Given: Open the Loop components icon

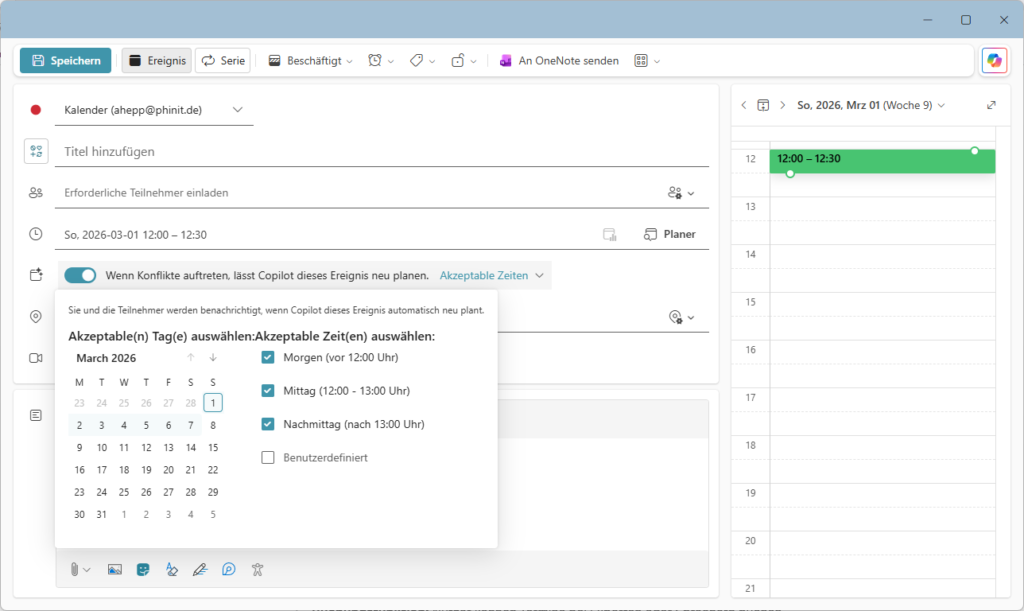Looking at the screenshot, I should 229,570.
